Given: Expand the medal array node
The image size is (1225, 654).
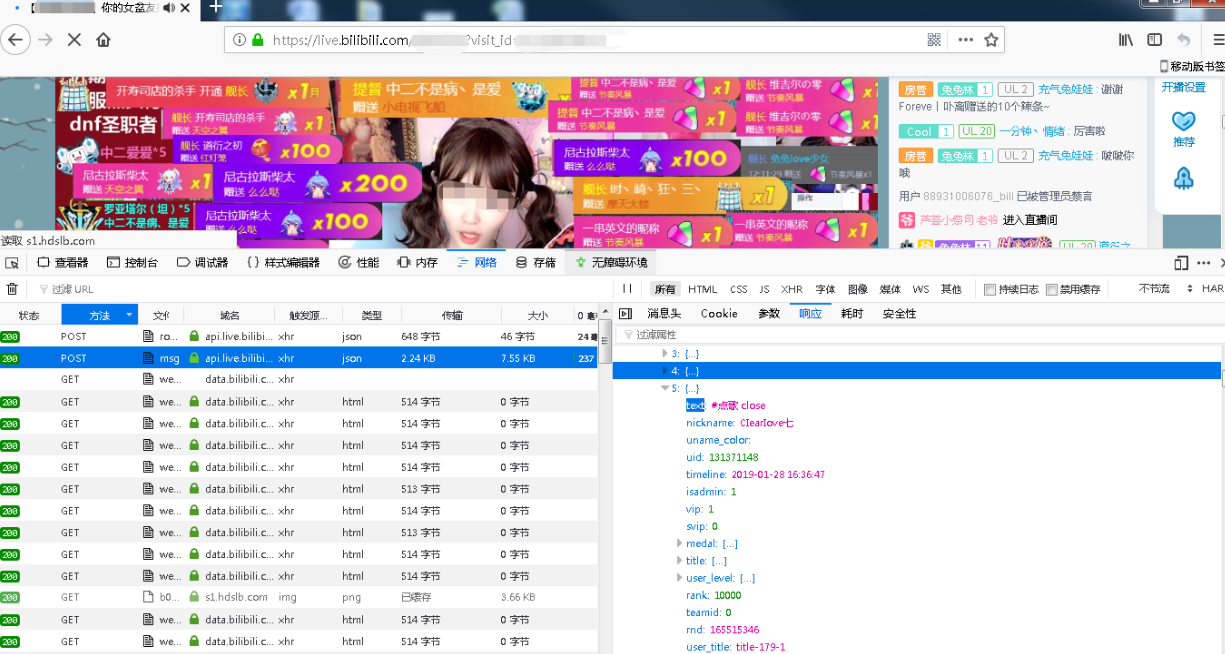Looking at the screenshot, I should coord(680,543).
